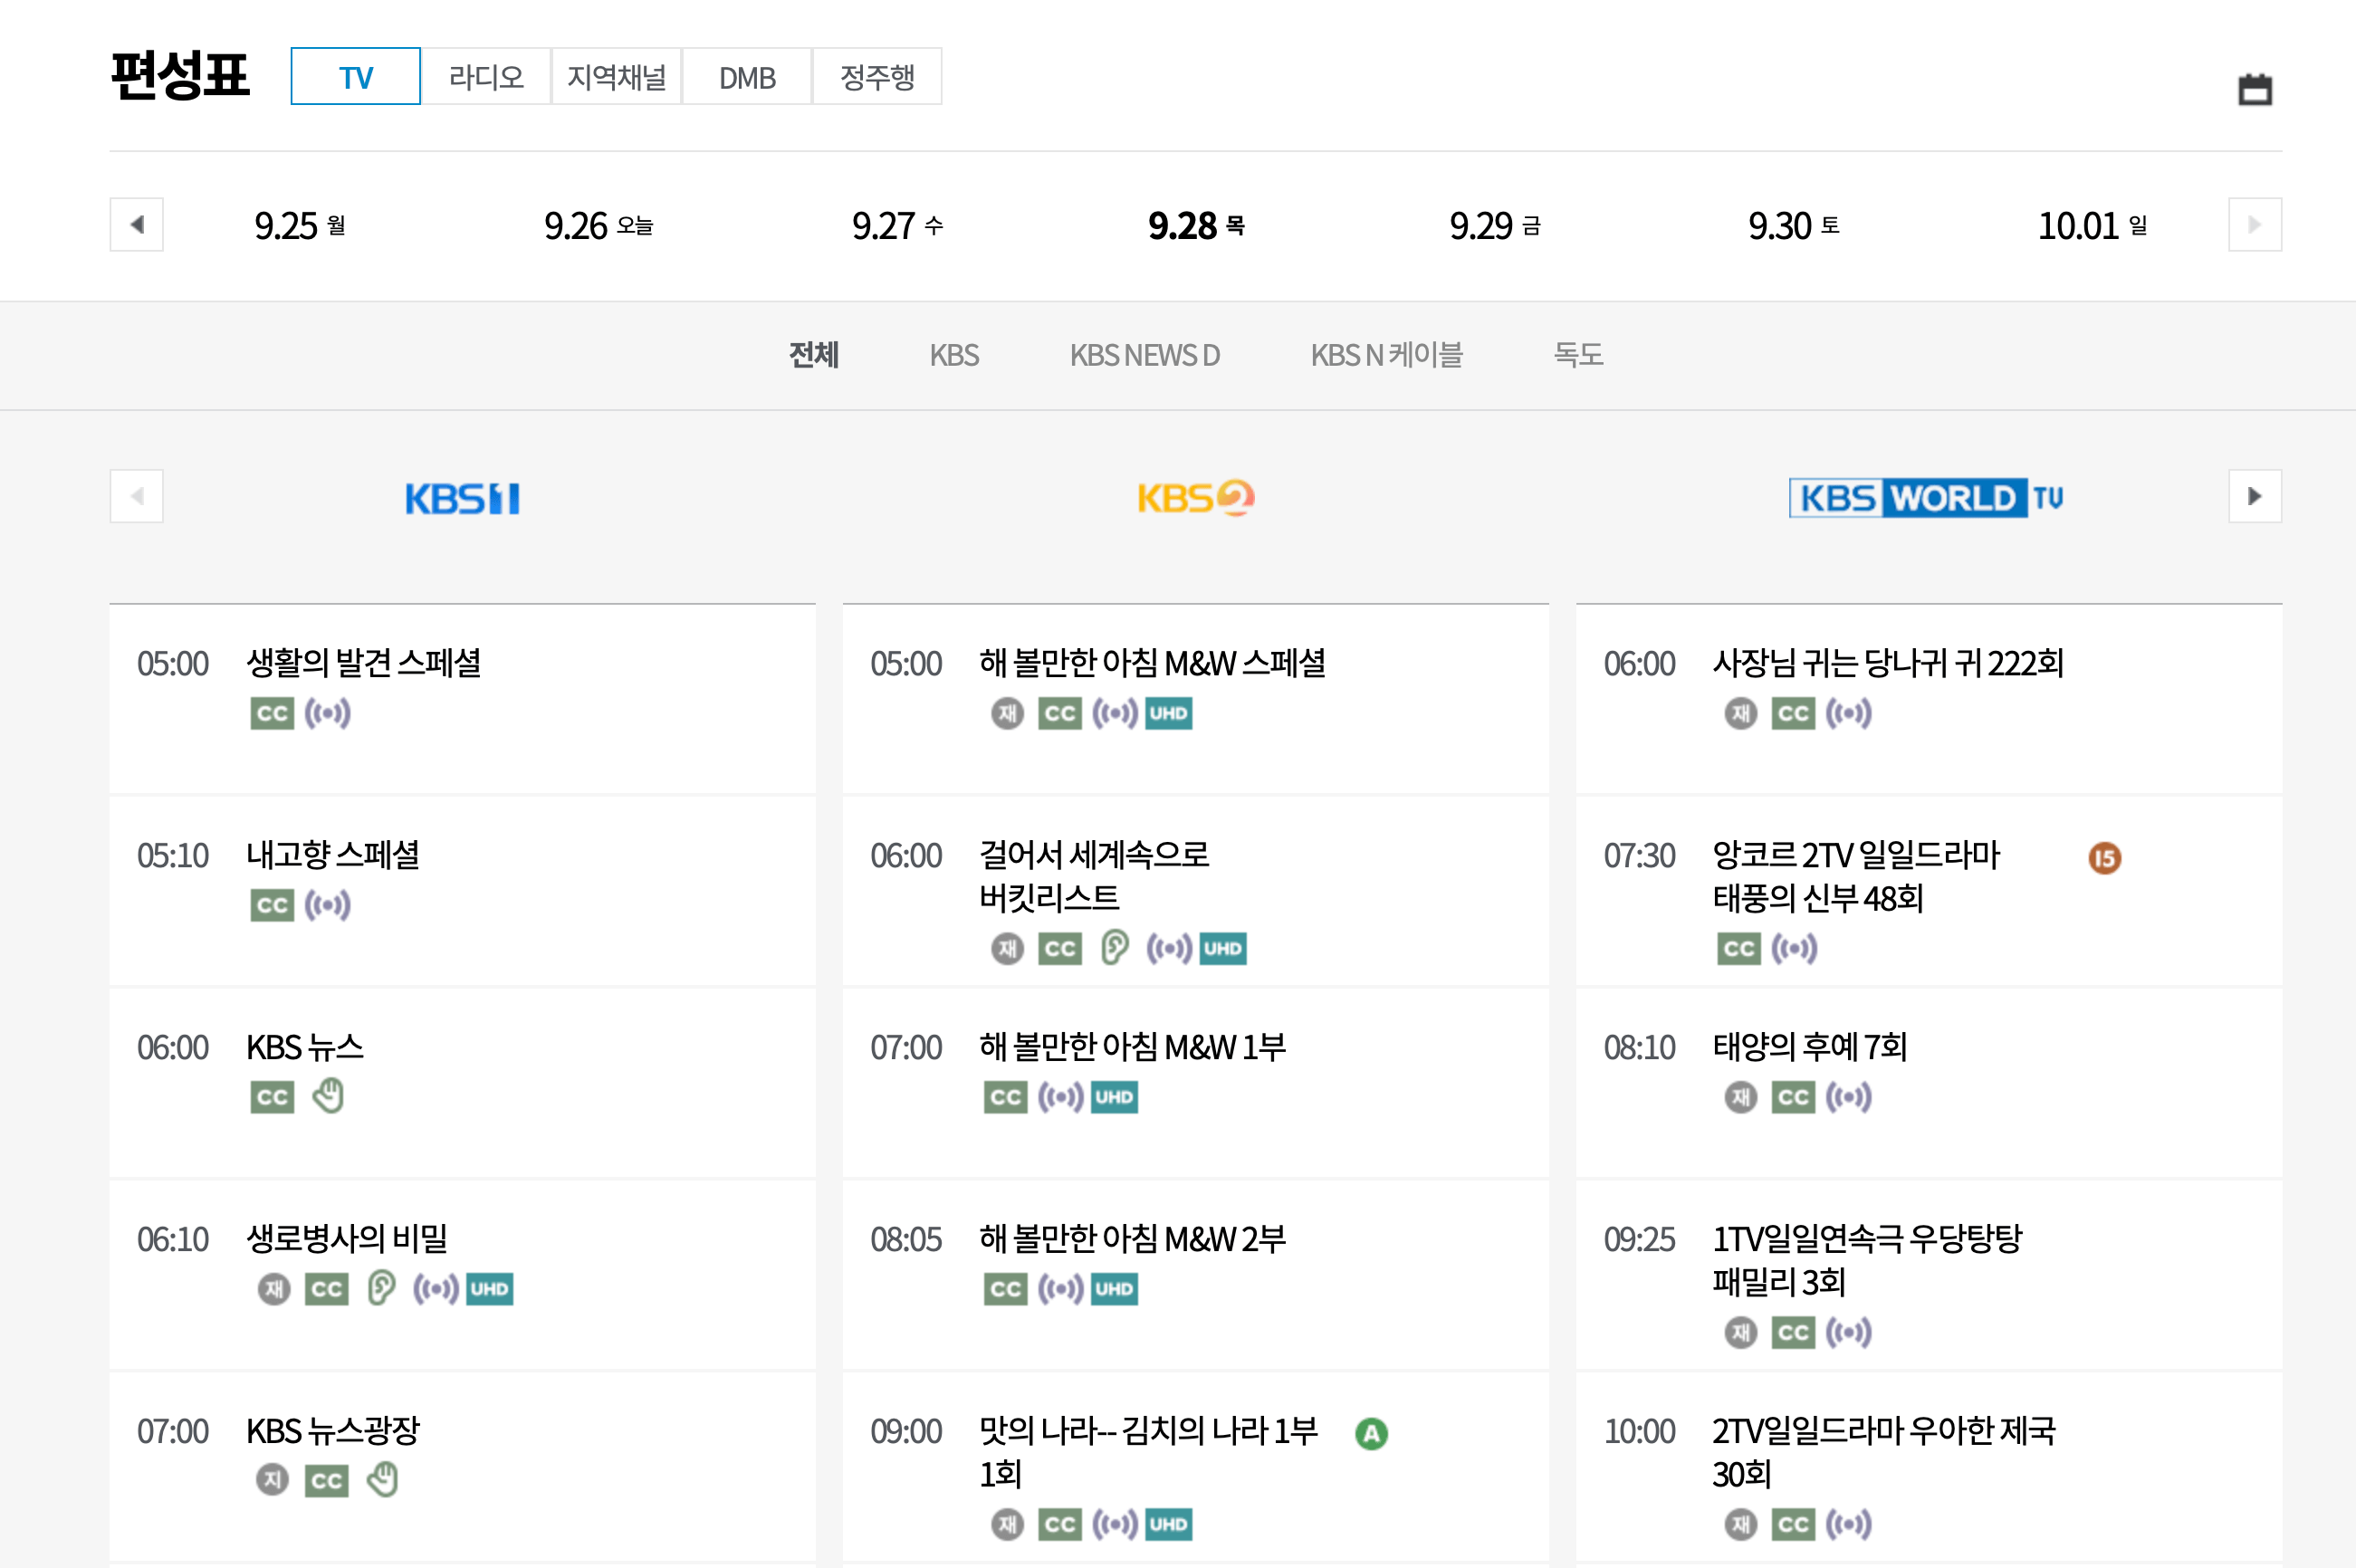Click the age 15 rating badge
Screen dimensions: 2356x1568
point(2104,858)
